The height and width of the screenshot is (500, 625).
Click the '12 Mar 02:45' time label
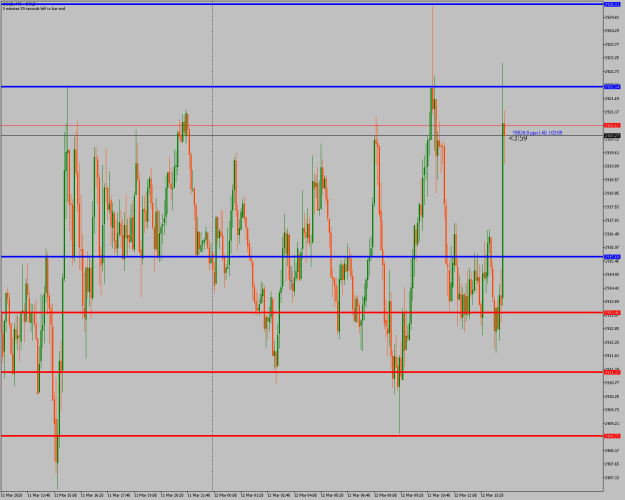point(279,496)
